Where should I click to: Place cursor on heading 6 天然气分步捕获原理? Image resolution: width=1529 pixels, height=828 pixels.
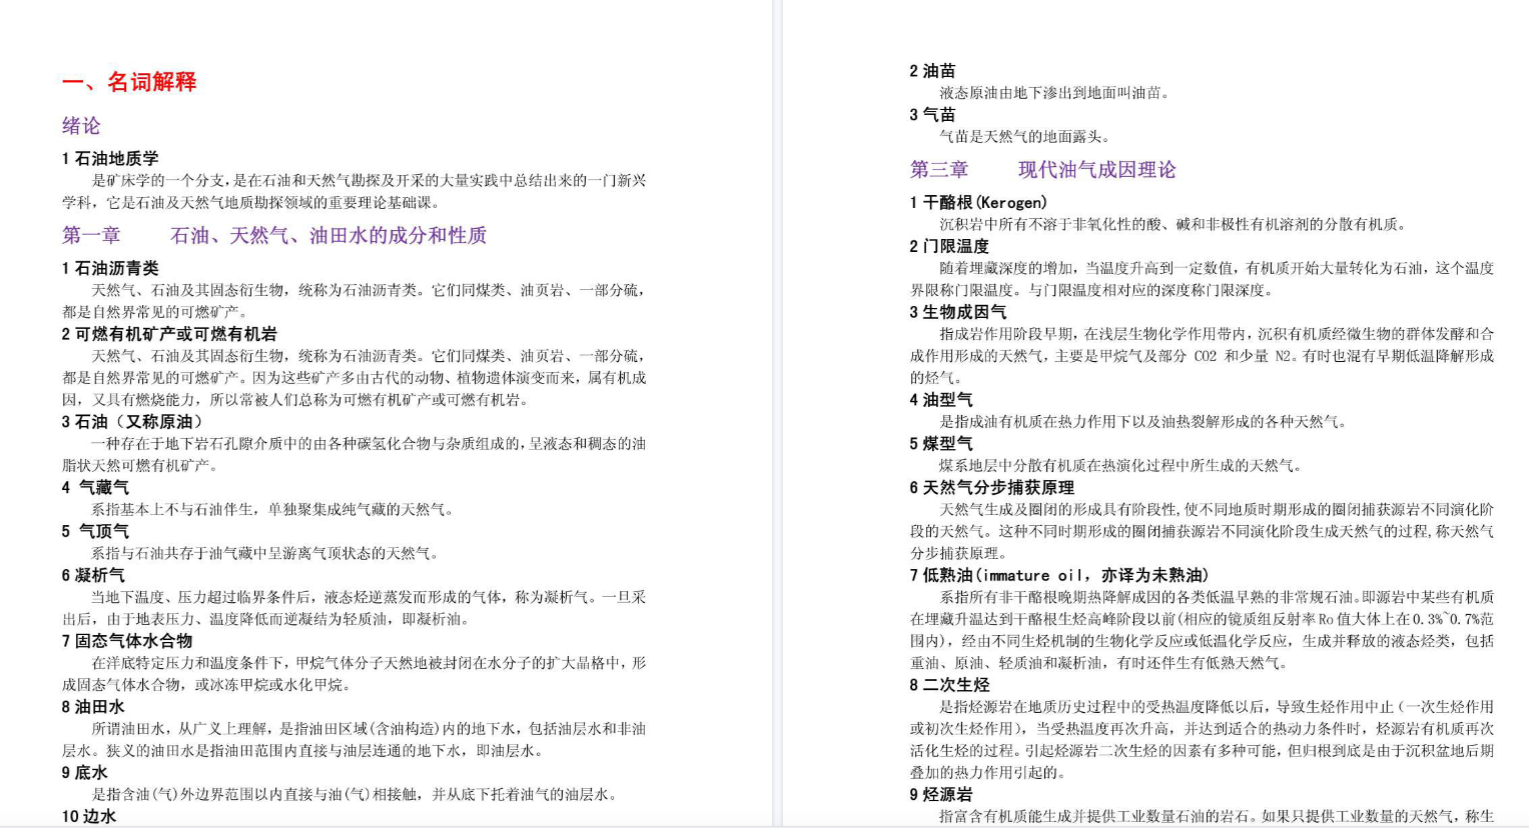pos(991,488)
